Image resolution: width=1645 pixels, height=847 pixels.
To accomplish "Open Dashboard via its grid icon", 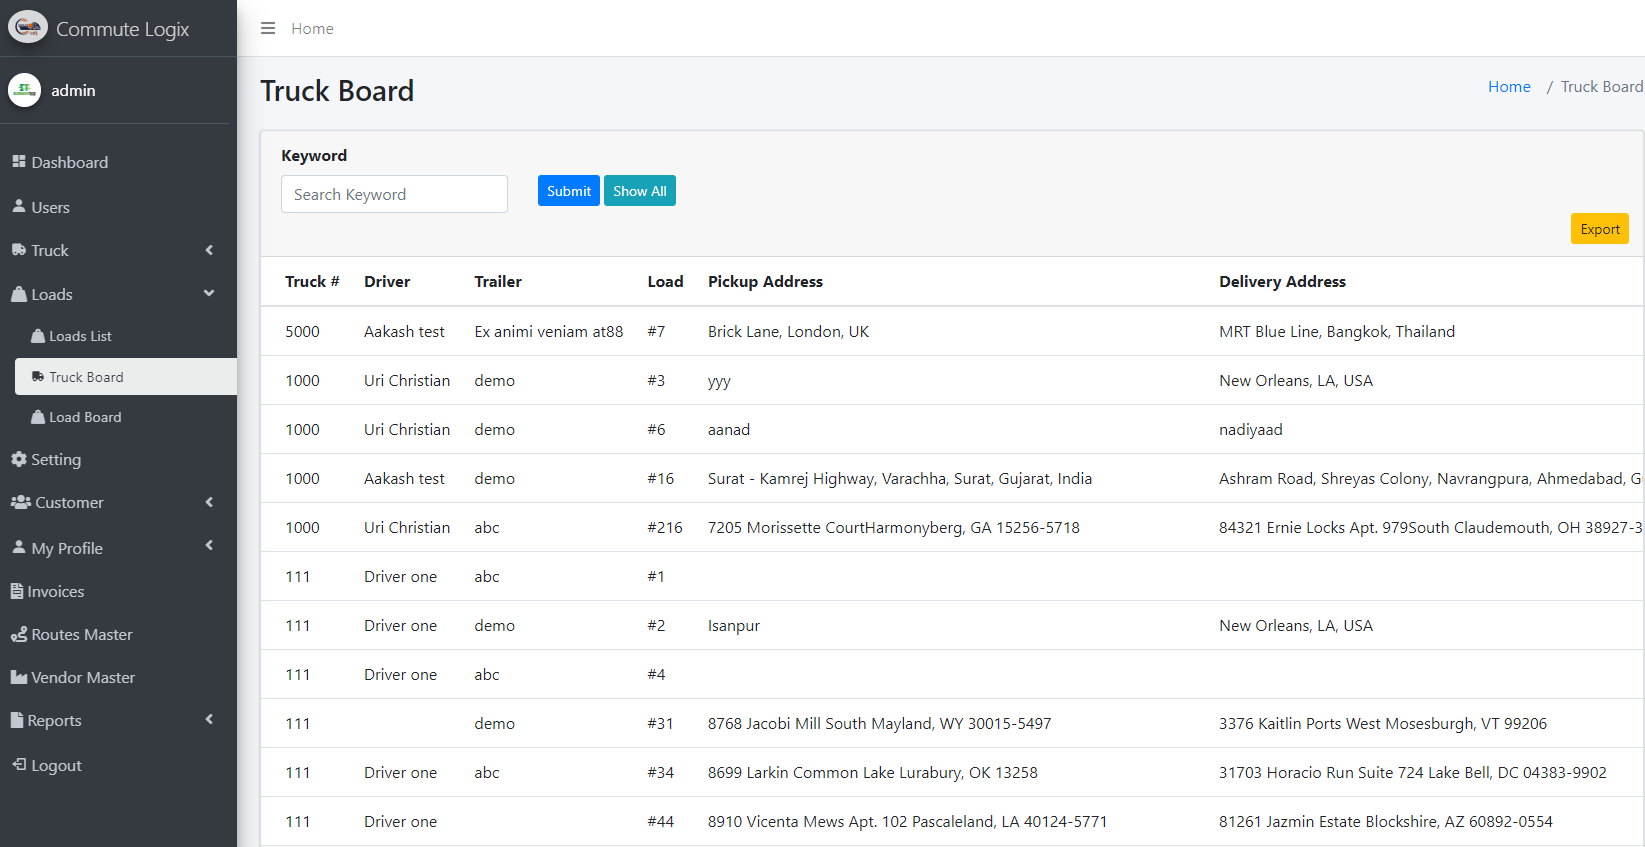I will (19, 162).
